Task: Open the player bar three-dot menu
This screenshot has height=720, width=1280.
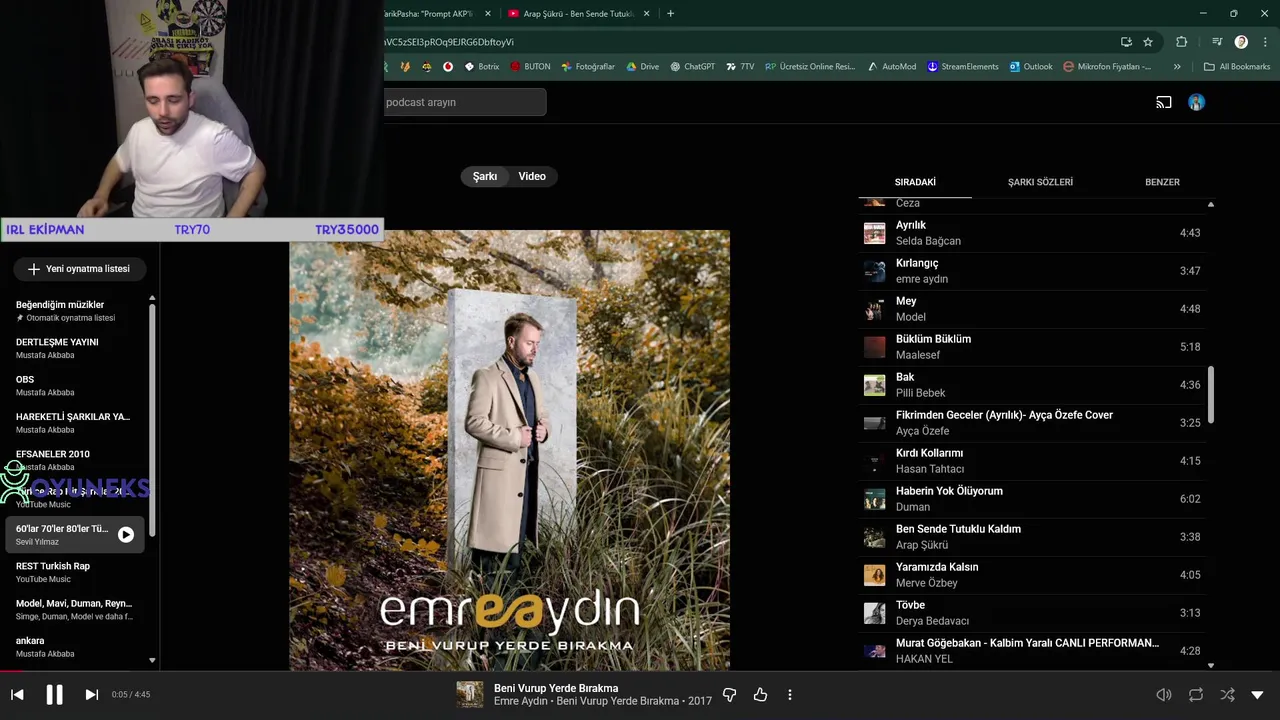Action: point(789,694)
